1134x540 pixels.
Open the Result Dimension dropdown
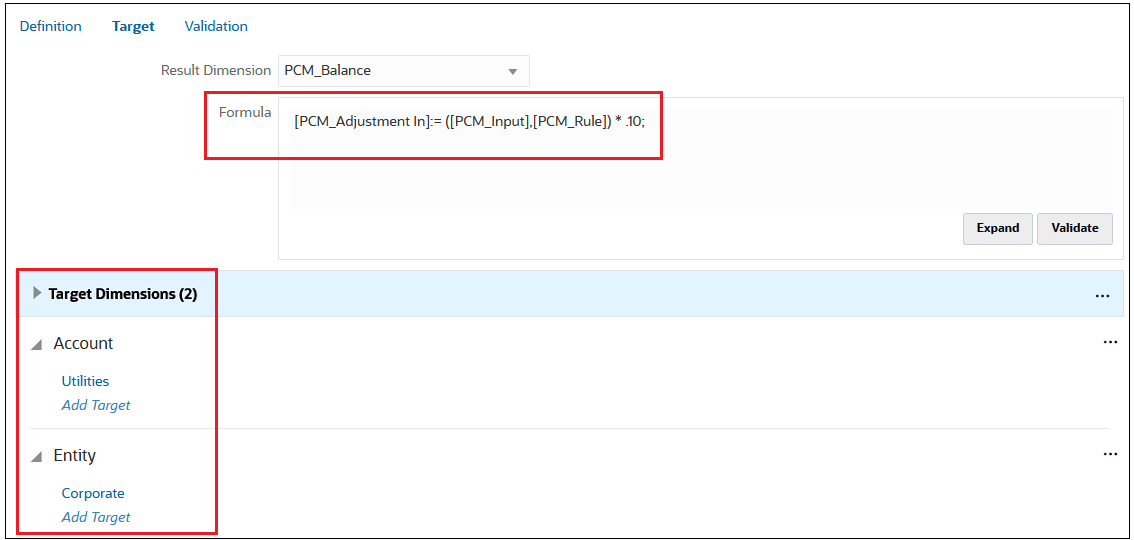coord(513,71)
